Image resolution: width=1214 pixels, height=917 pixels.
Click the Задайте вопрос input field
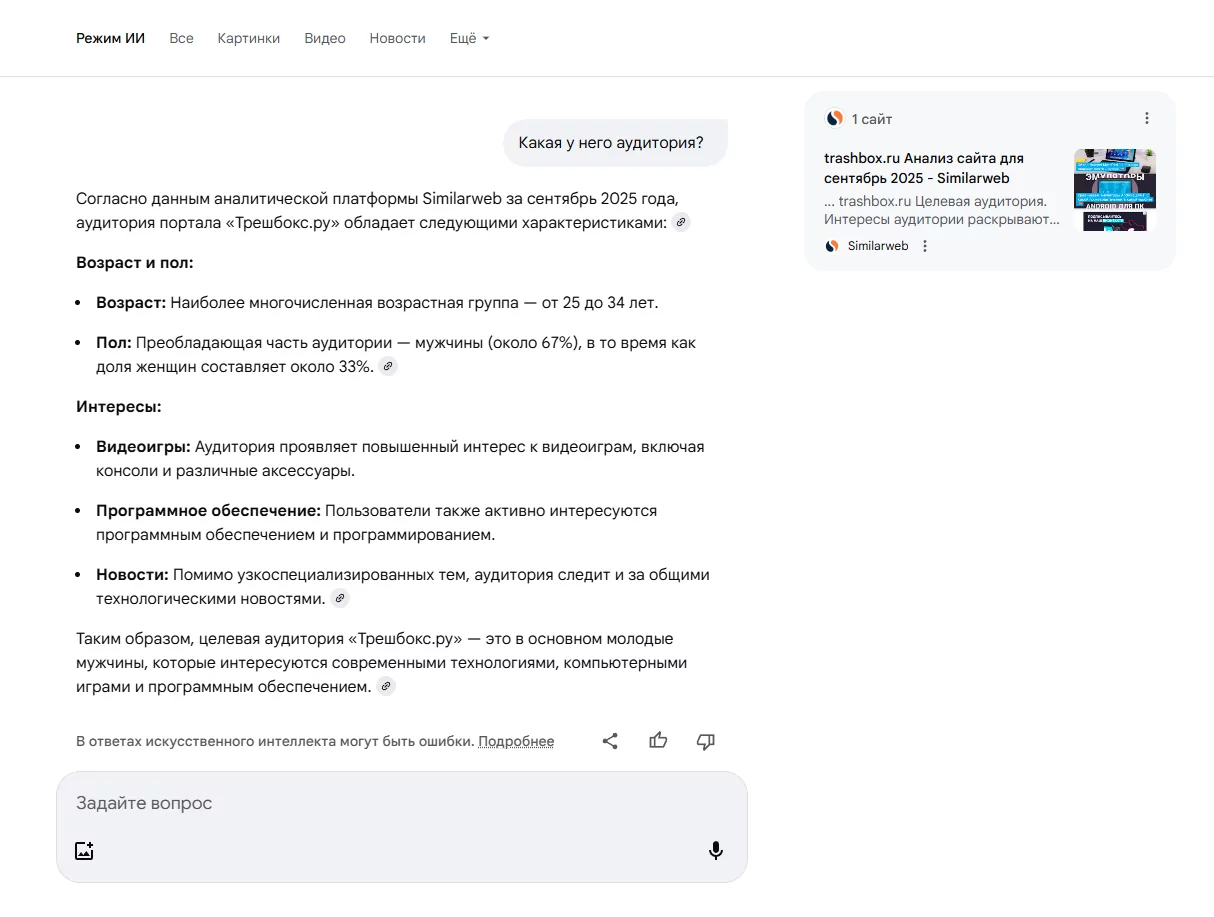click(x=400, y=803)
